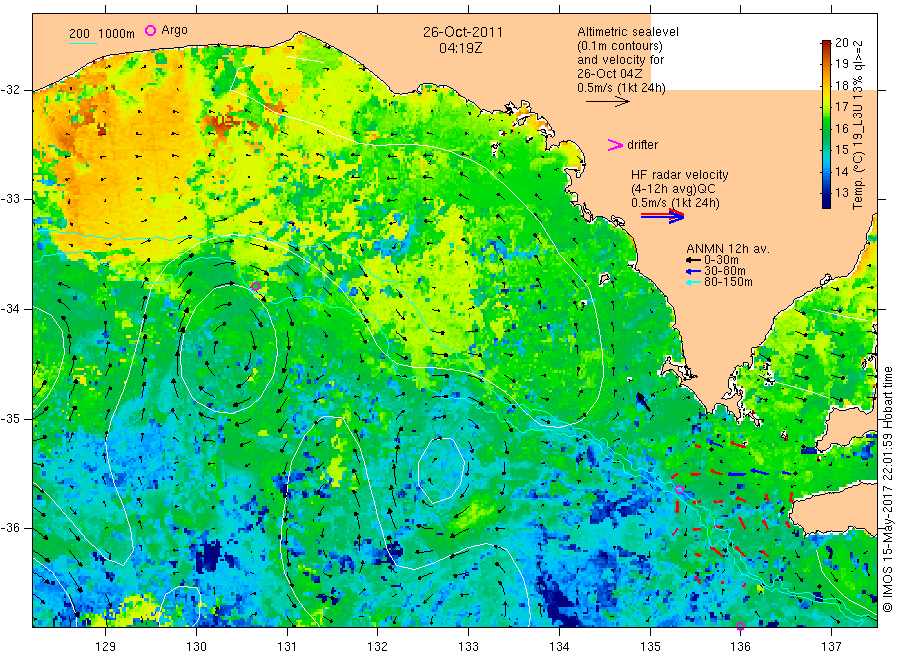Click the Argo float marker near 130.6E 33.8S
Image resolution: width=900 pixels, height=660 pixels.
[x=255, y=286]
